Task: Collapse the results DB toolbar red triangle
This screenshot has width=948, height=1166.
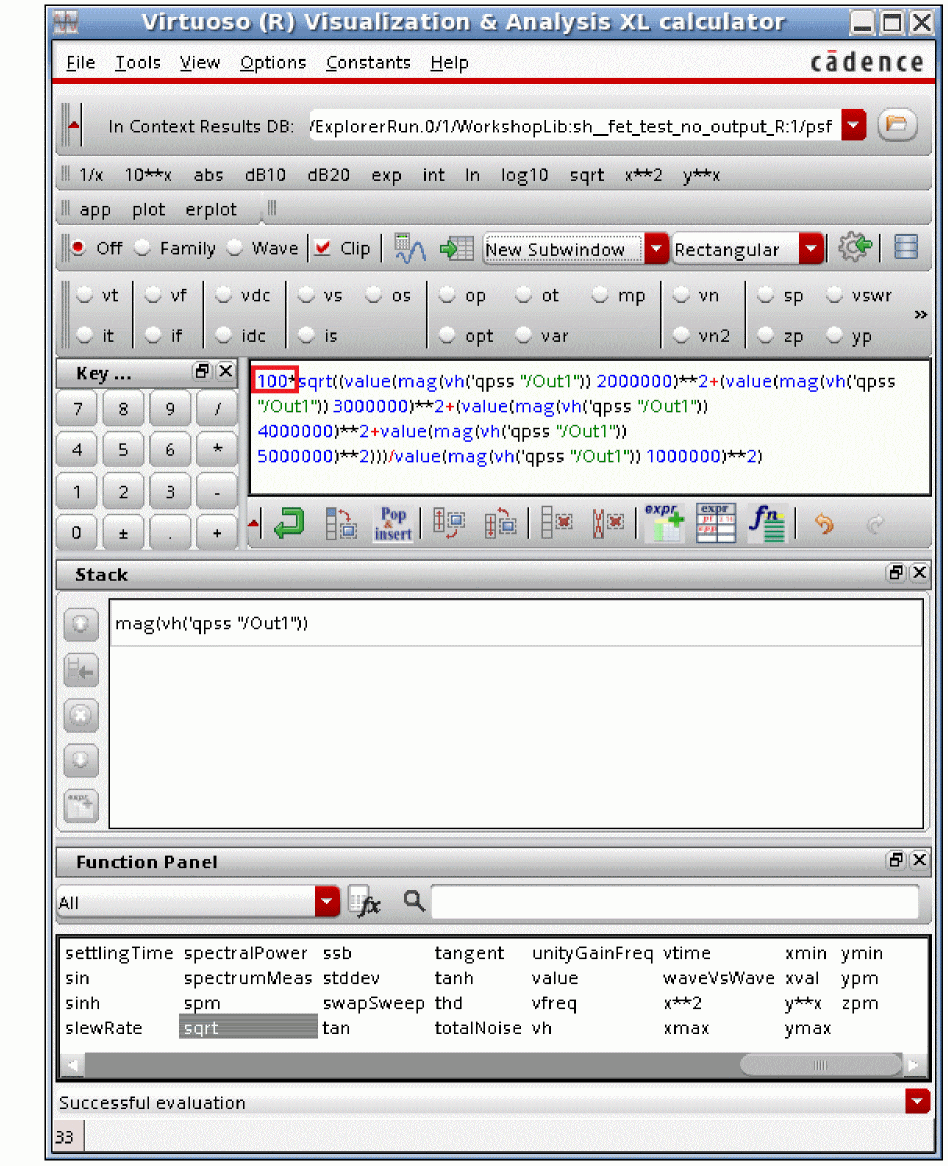Action: [73, 125]
